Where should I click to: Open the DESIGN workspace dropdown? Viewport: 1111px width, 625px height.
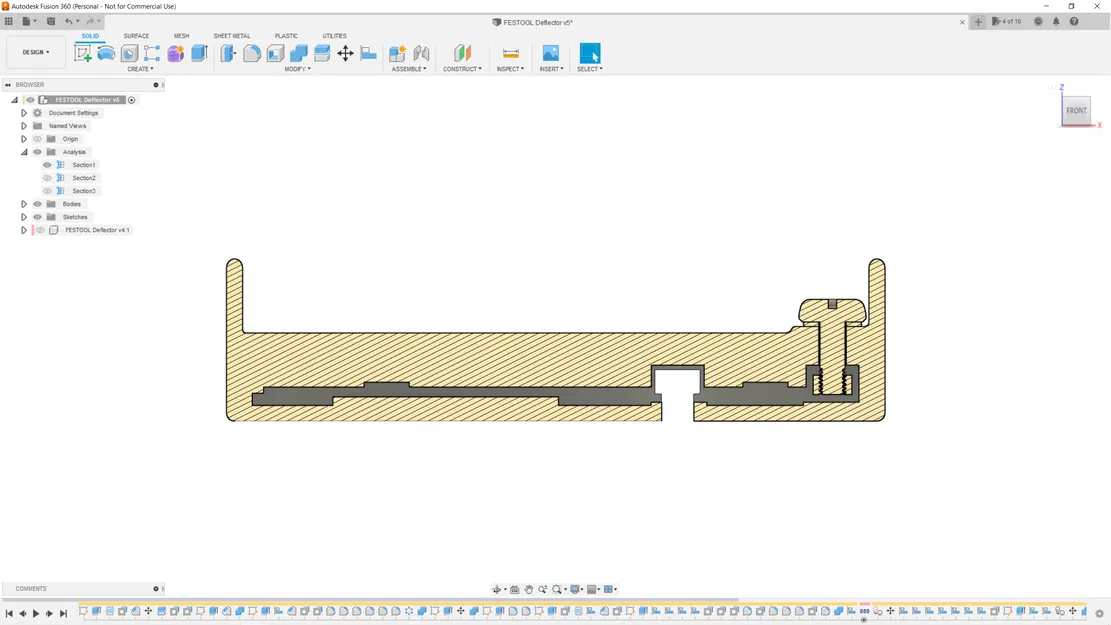coord(36,52)
